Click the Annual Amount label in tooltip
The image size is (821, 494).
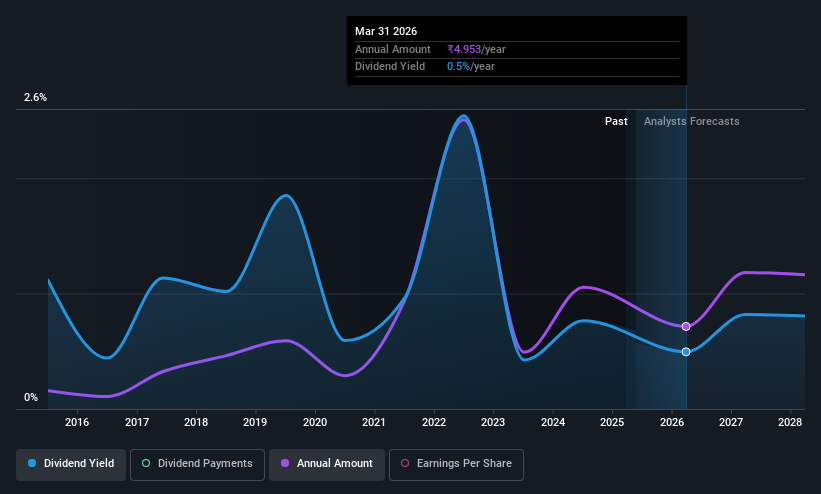(x=393, y=49)
